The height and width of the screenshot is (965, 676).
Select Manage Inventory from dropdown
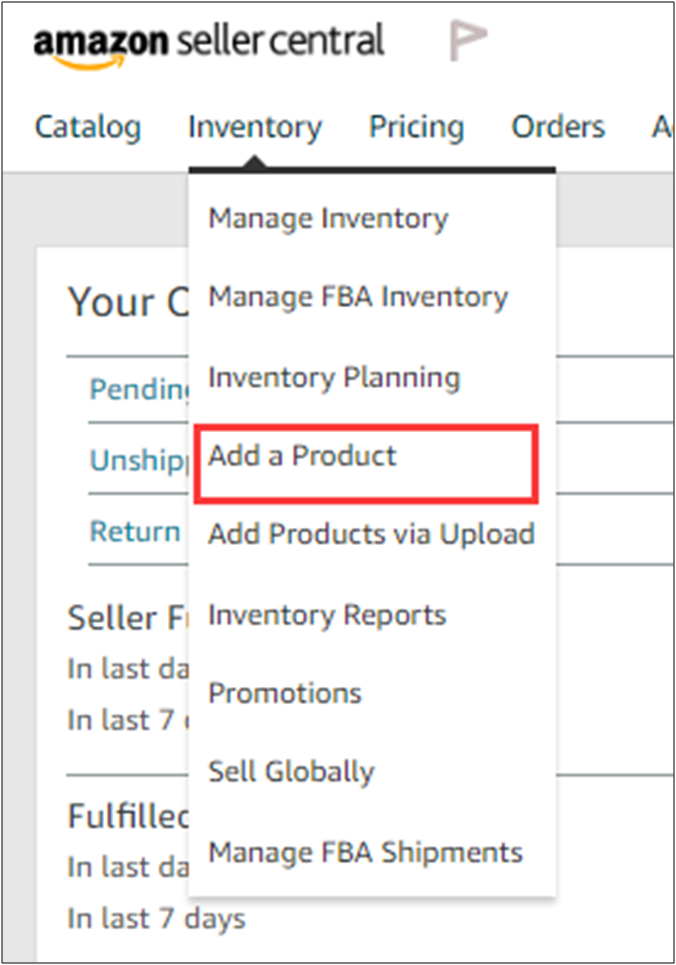click(x=328, y=218)
